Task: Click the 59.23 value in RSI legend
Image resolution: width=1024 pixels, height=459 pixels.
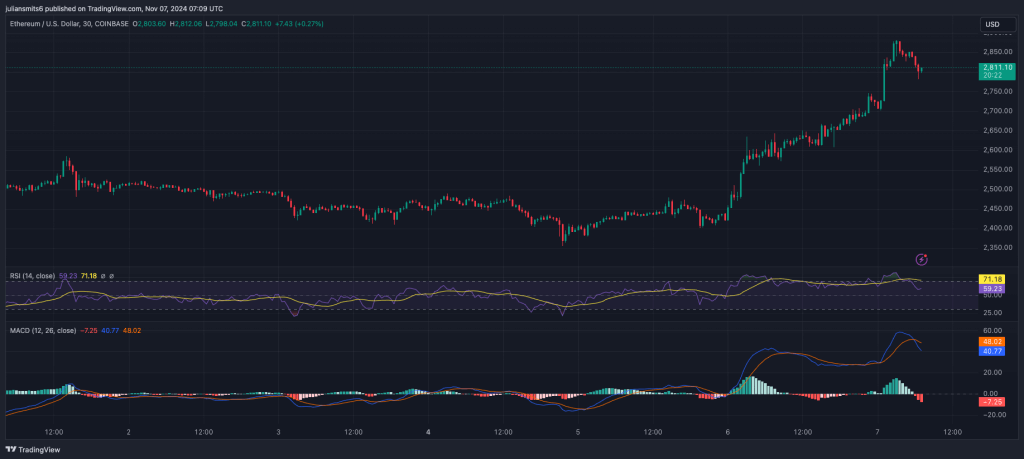Action: [x=68, y=276]
